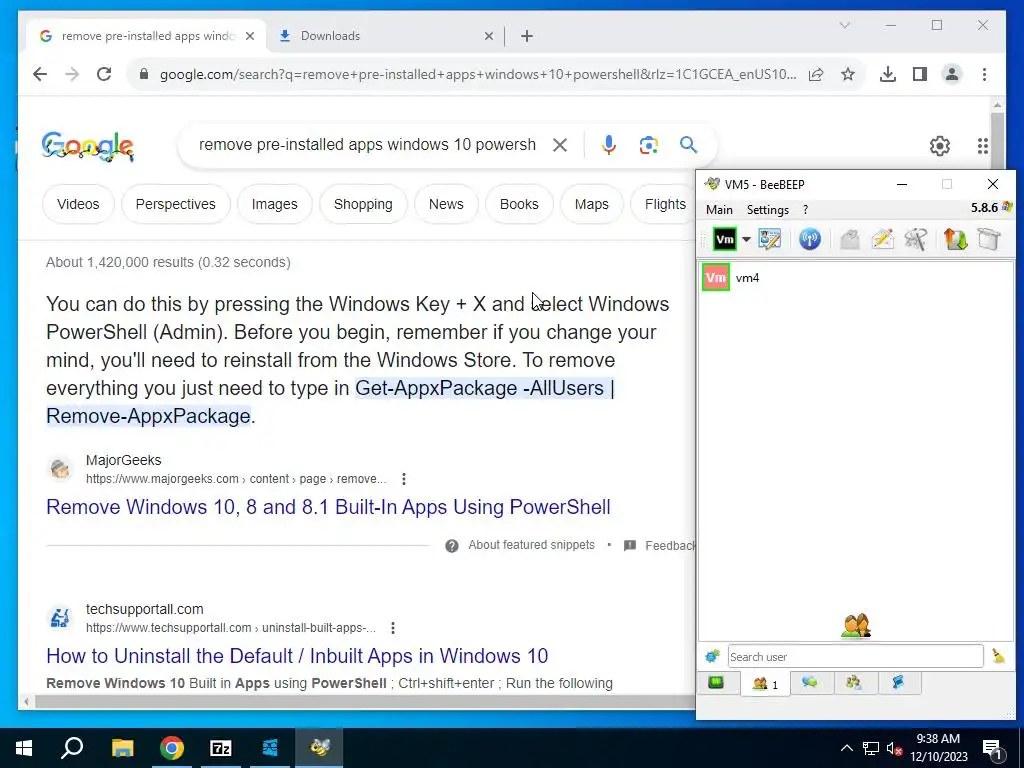Open the Google apps grid
Image resolution: width=1024 pixels, height=768 pixels.
tap(982, 146)
